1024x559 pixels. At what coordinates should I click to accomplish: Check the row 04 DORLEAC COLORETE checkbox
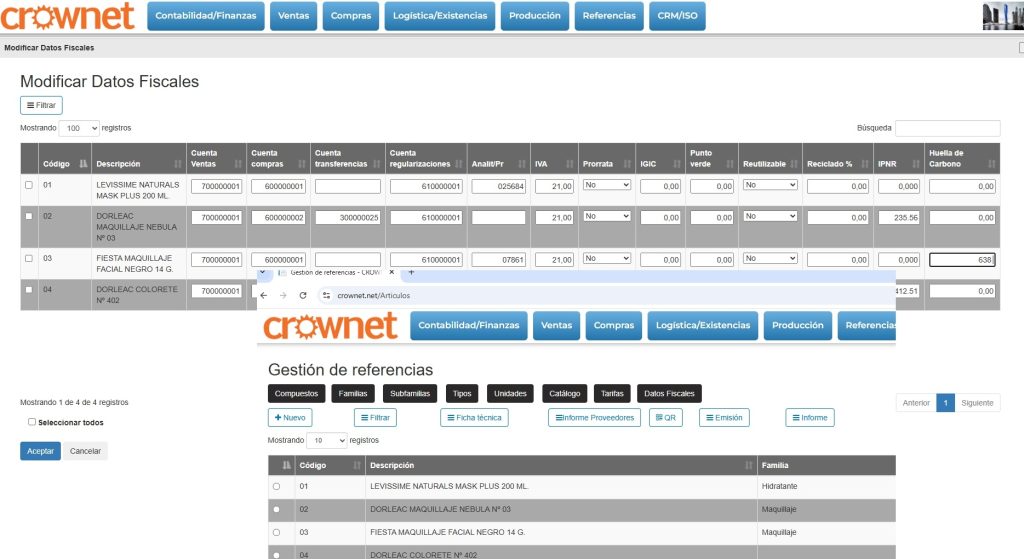coord(29,289)
